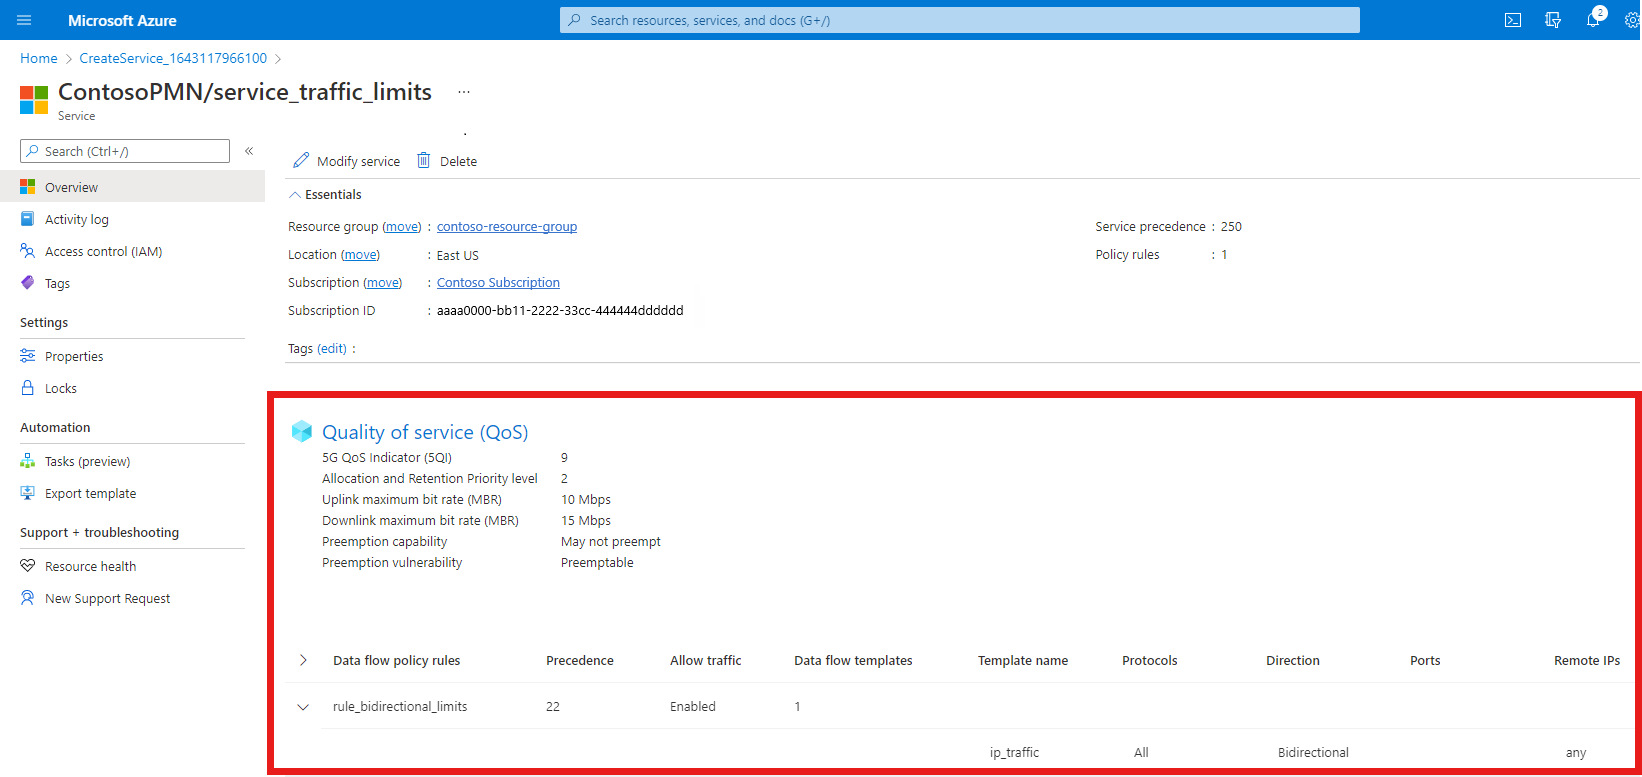
Task: Click the global search resources field
Action: [x=960, y=20]
